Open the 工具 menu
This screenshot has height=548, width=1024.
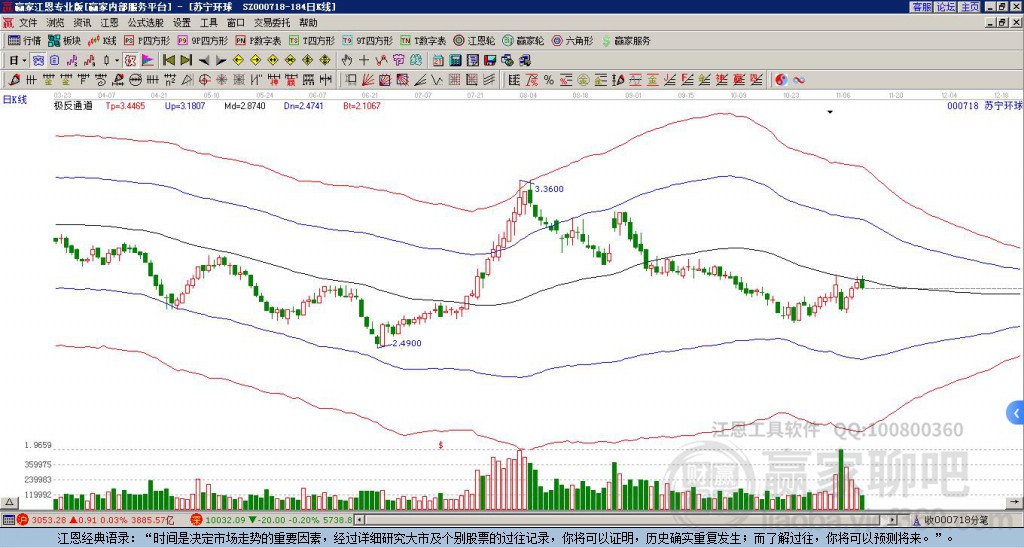tap(208, 23)
